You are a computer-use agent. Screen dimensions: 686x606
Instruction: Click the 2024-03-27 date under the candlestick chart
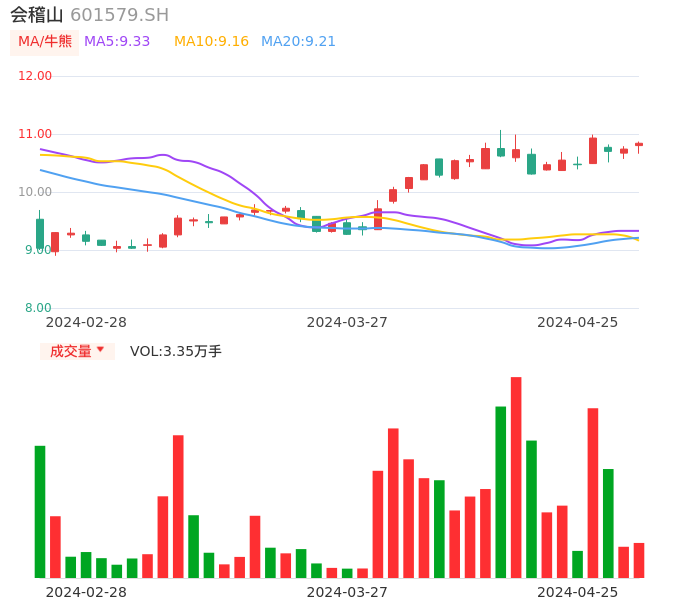coord(347,322)
